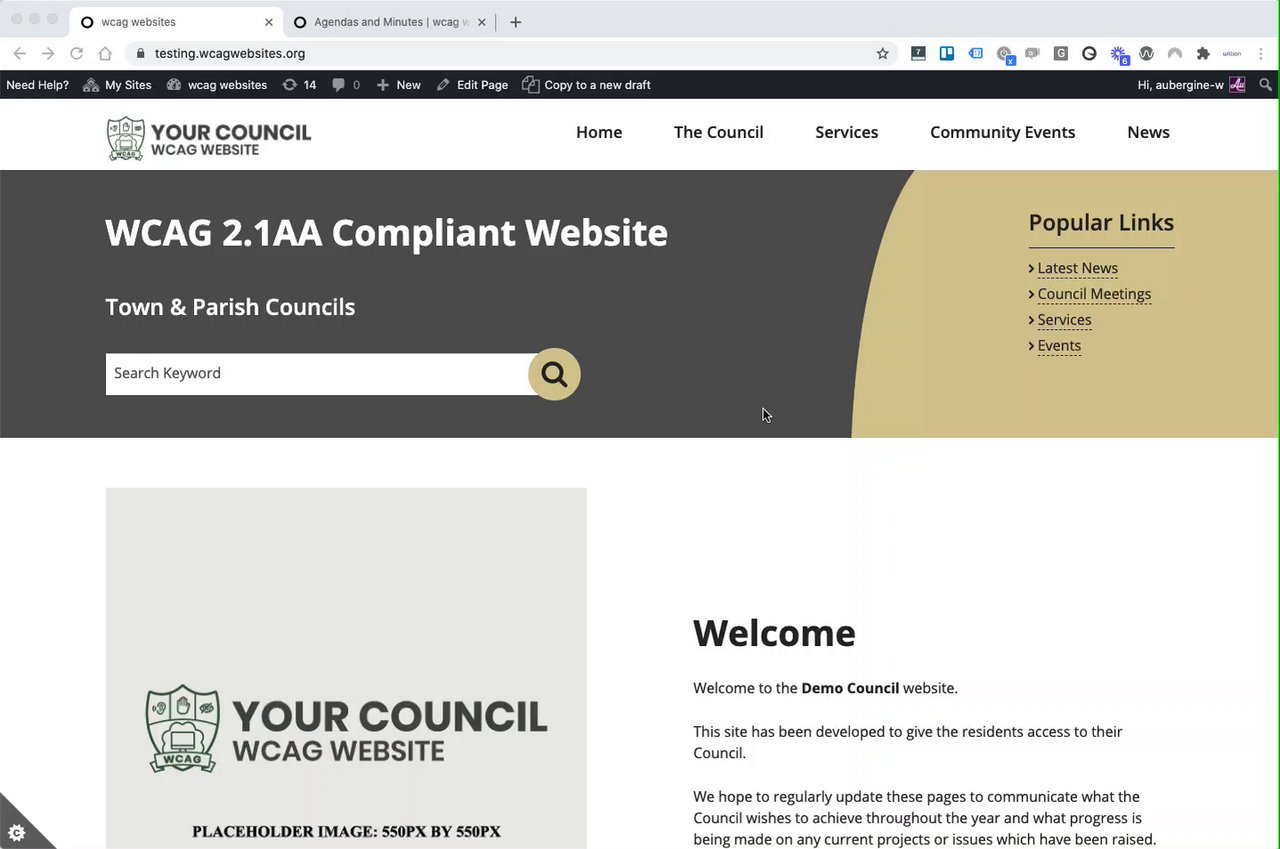
Task: Open the comments bubble in admin bar
Action: [x=346, y=85]
